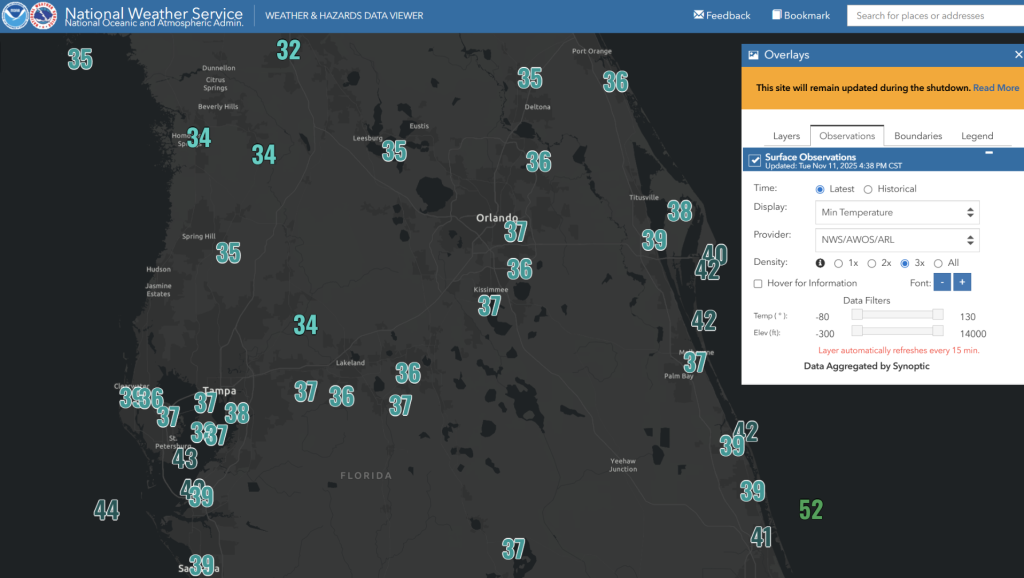
Task: Switch to the Legend tab
Action: pyautogui.click(x=977, y=136)
